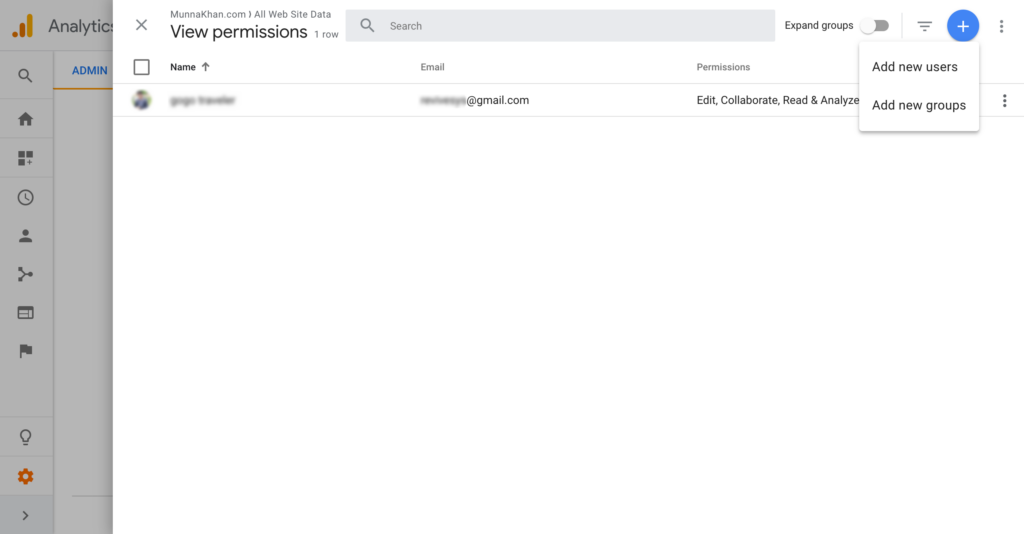Select Add new users menu option
This screenshot has height=534, width=1024.
914,67
